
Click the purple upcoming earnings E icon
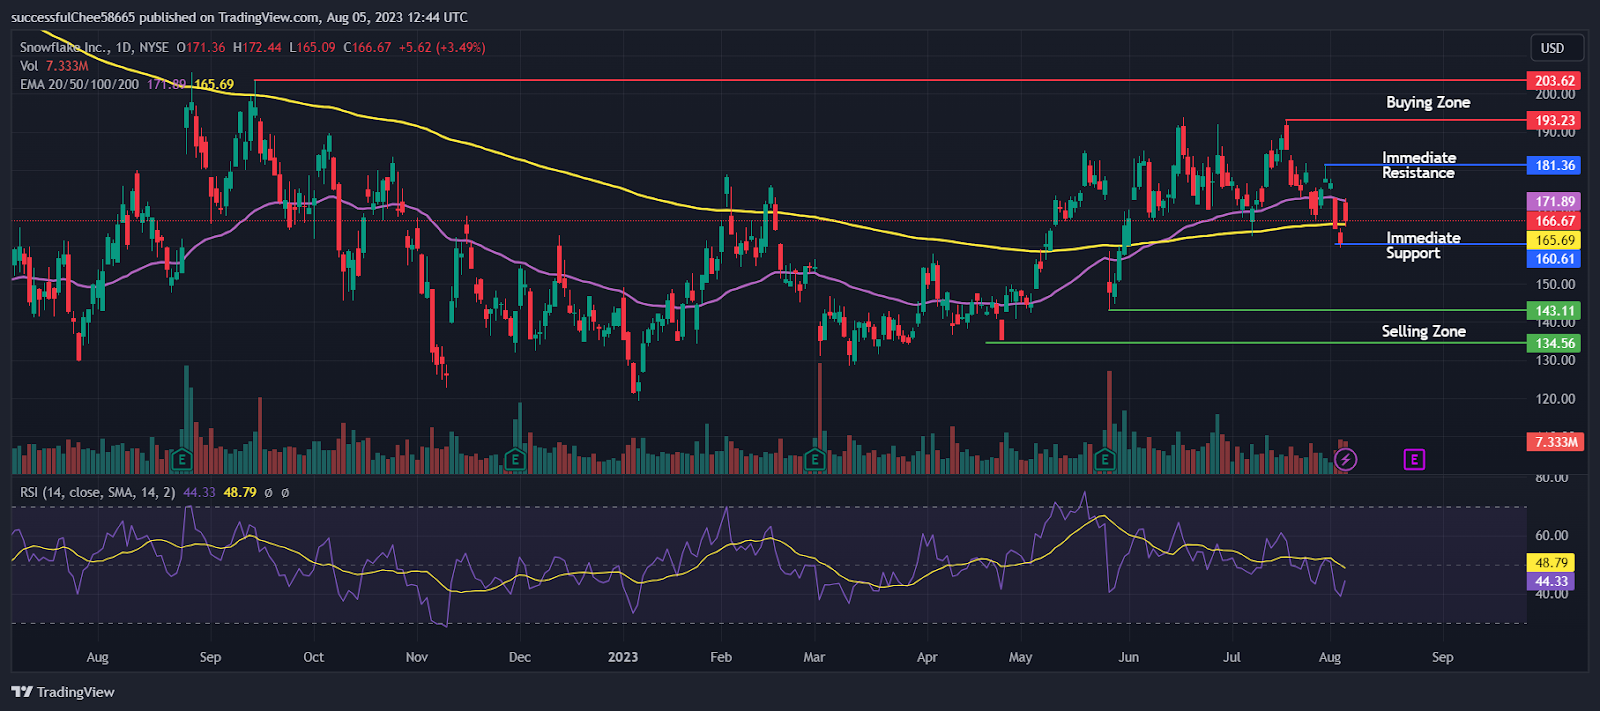click(x=1414, y=459)
